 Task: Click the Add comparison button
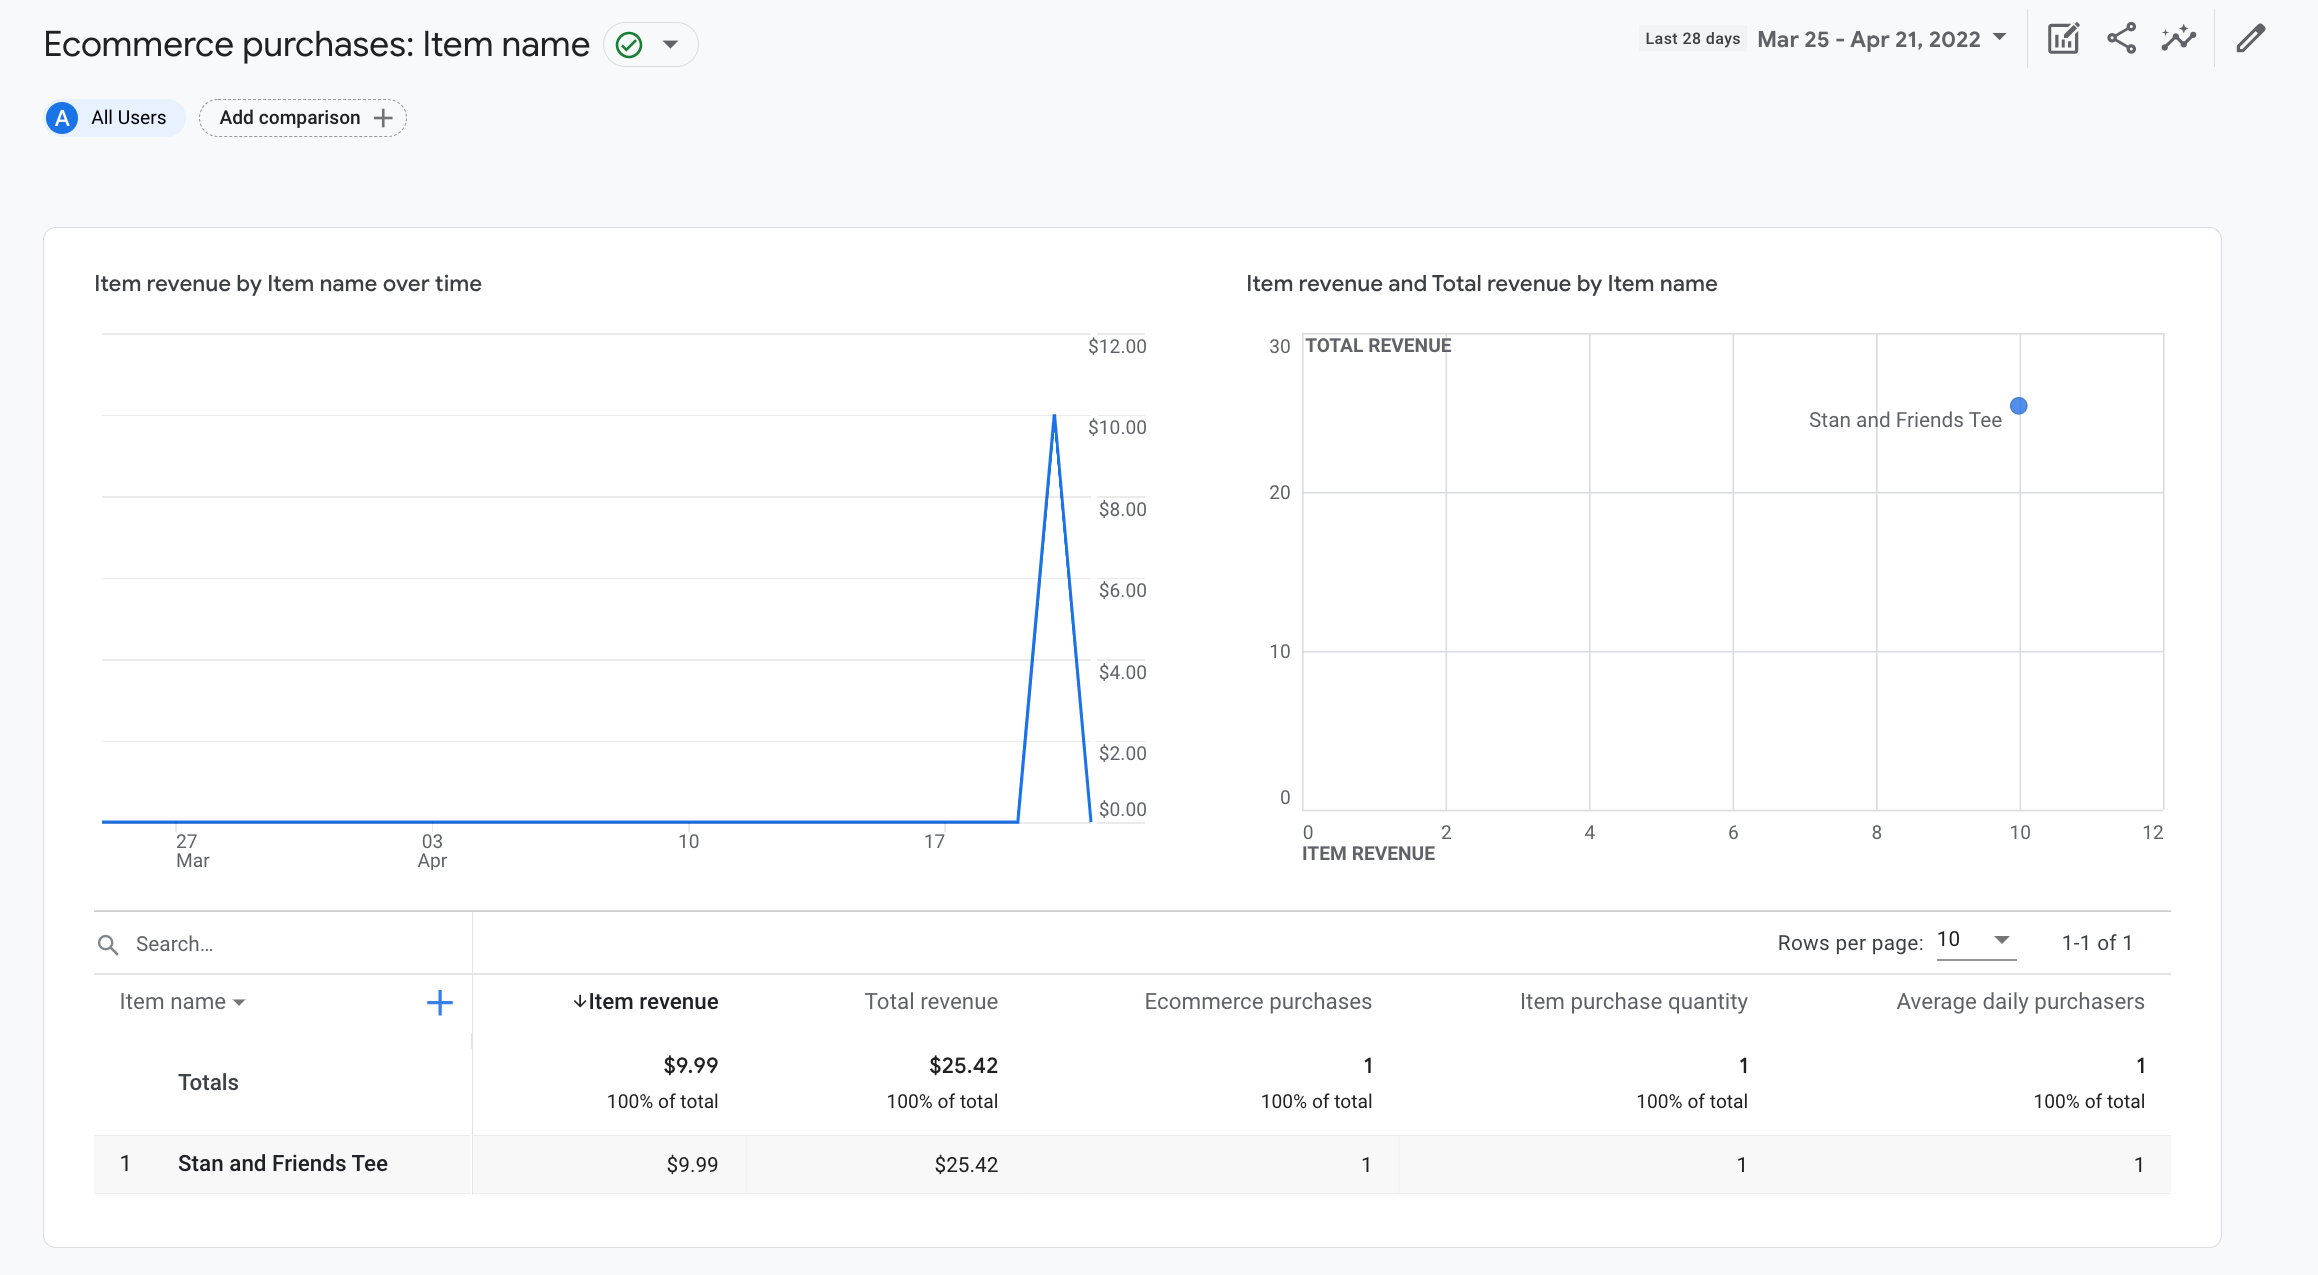303,118
